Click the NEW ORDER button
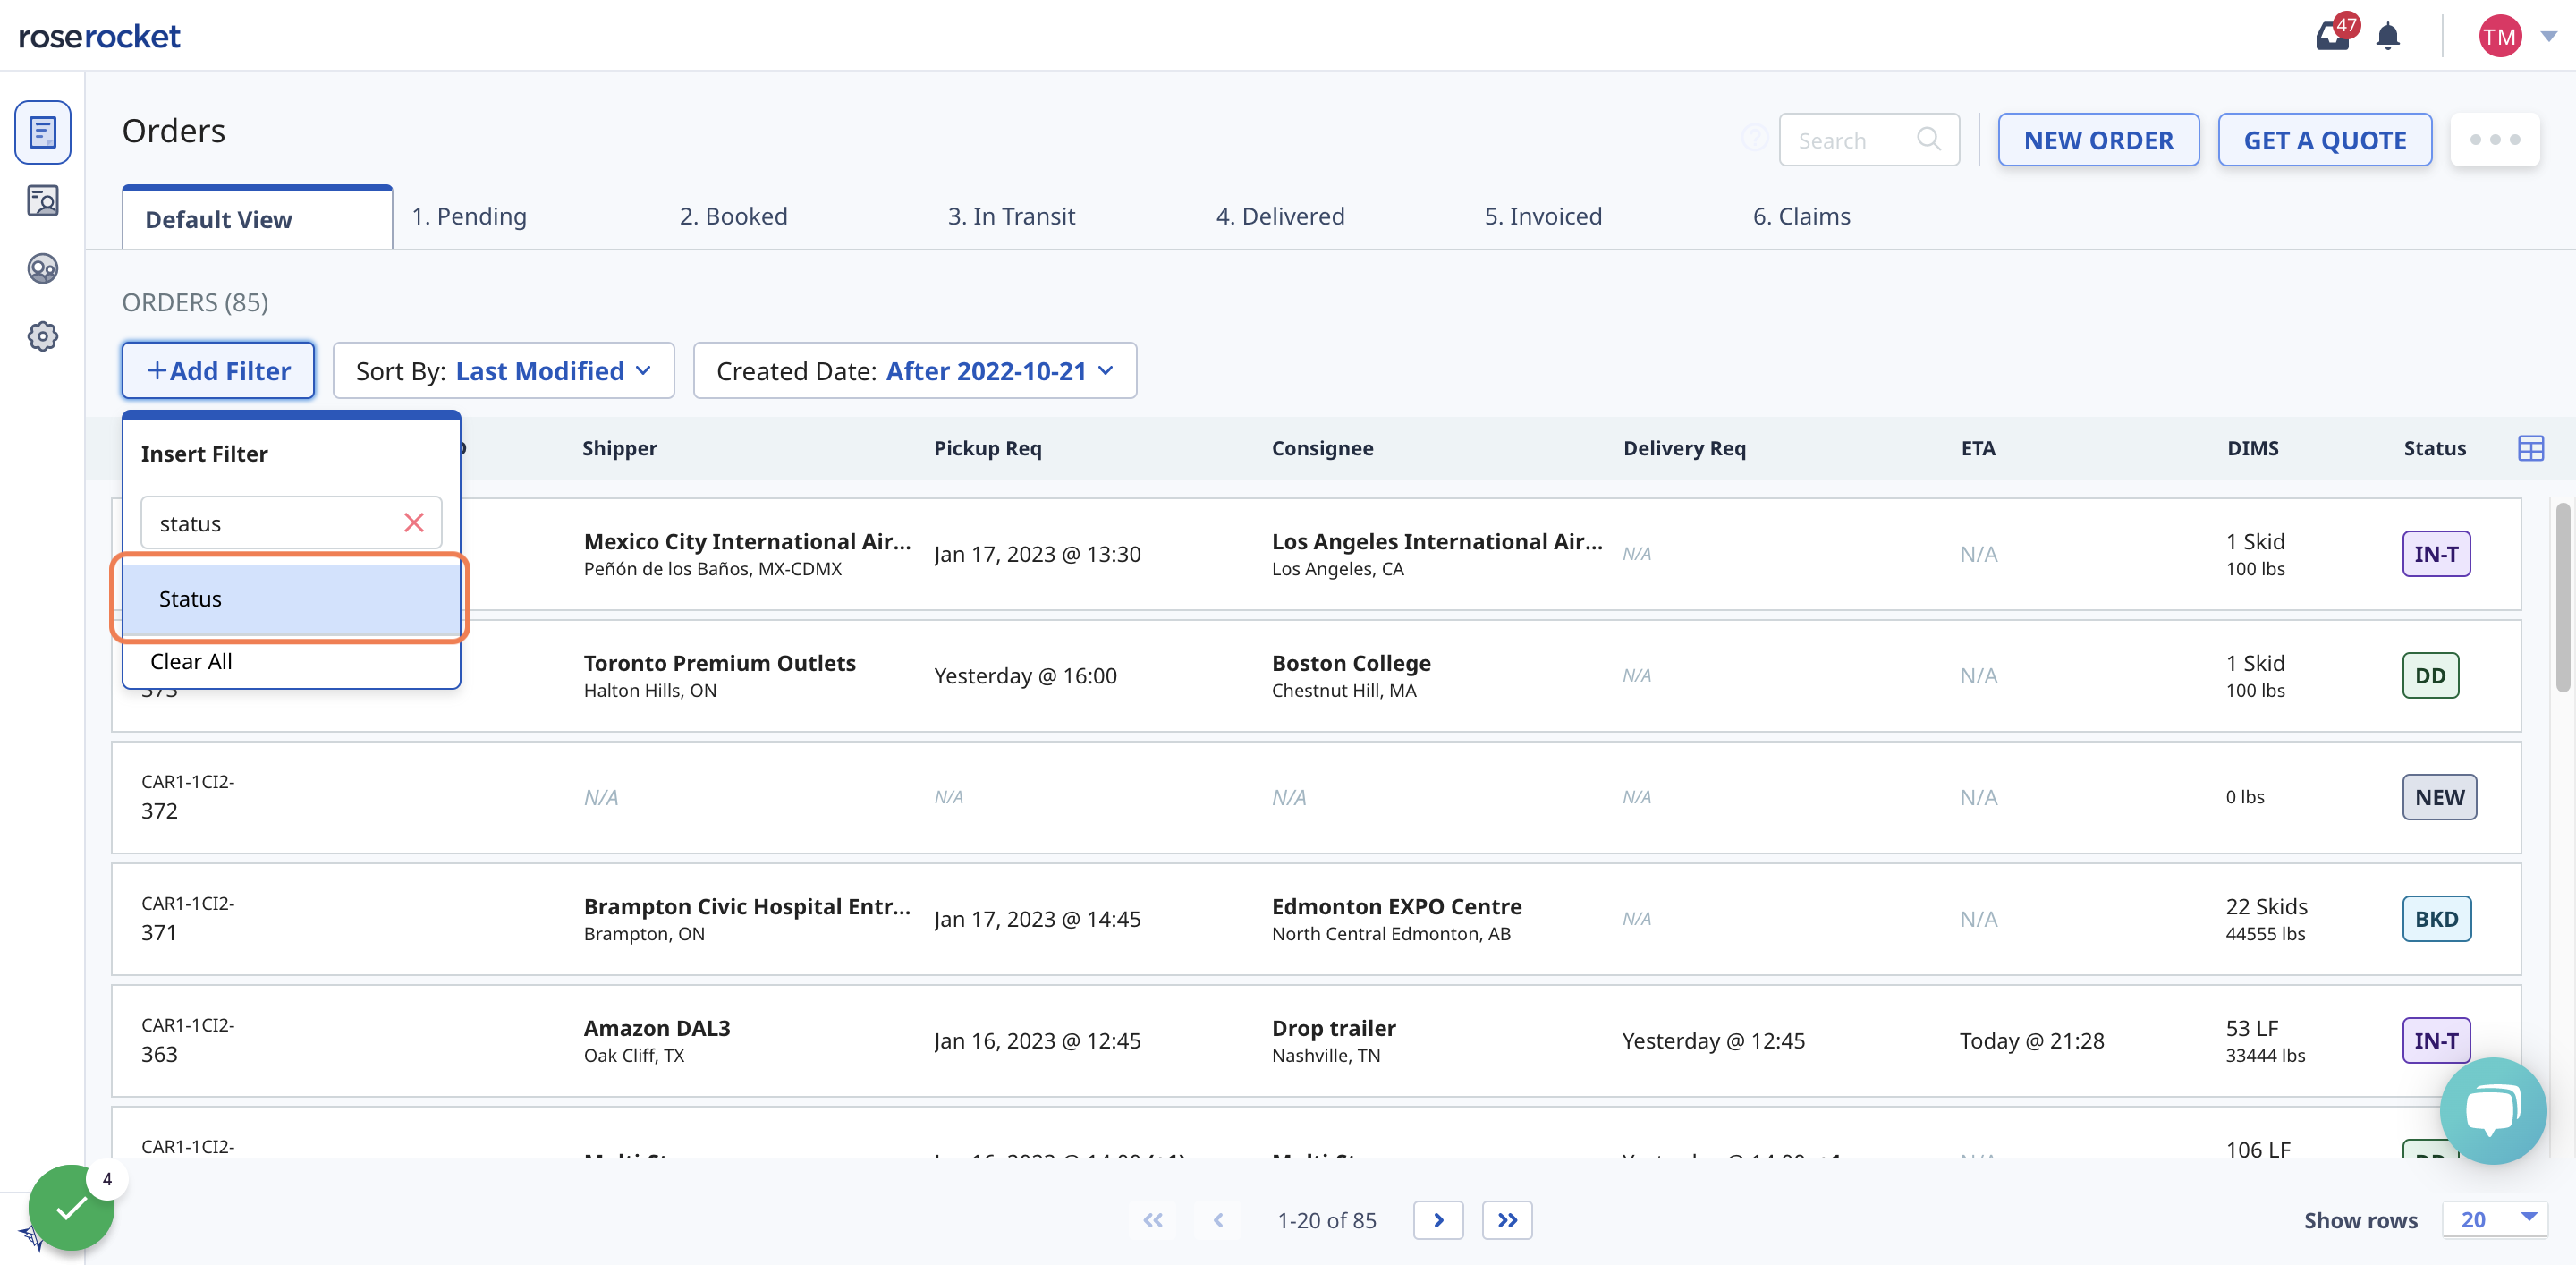Screen dimensions: 2576x1265 pyautogui.click(x=2098, y=140)
